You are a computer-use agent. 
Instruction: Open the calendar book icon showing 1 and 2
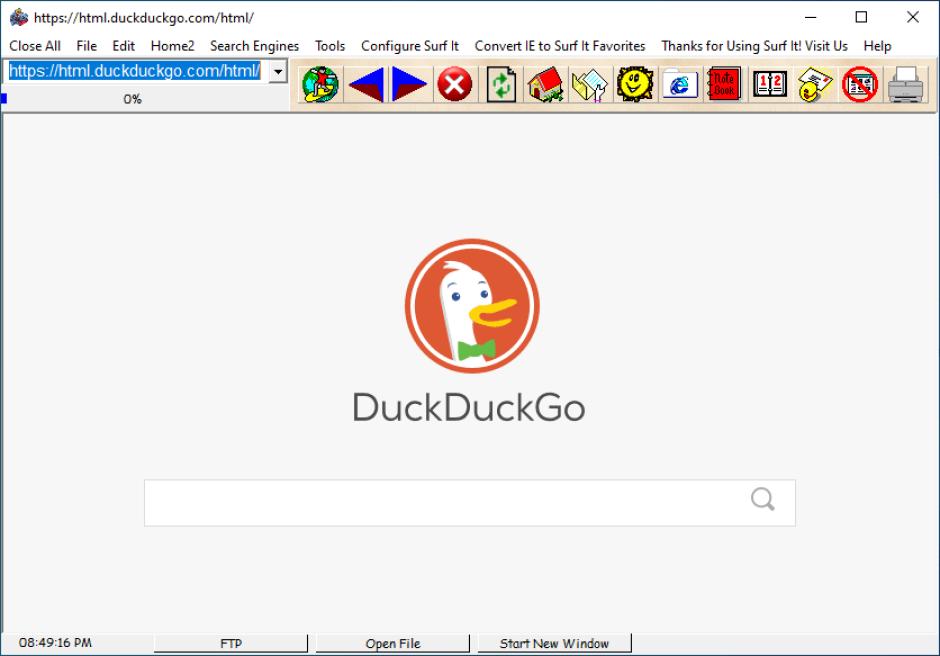(770, 85)
